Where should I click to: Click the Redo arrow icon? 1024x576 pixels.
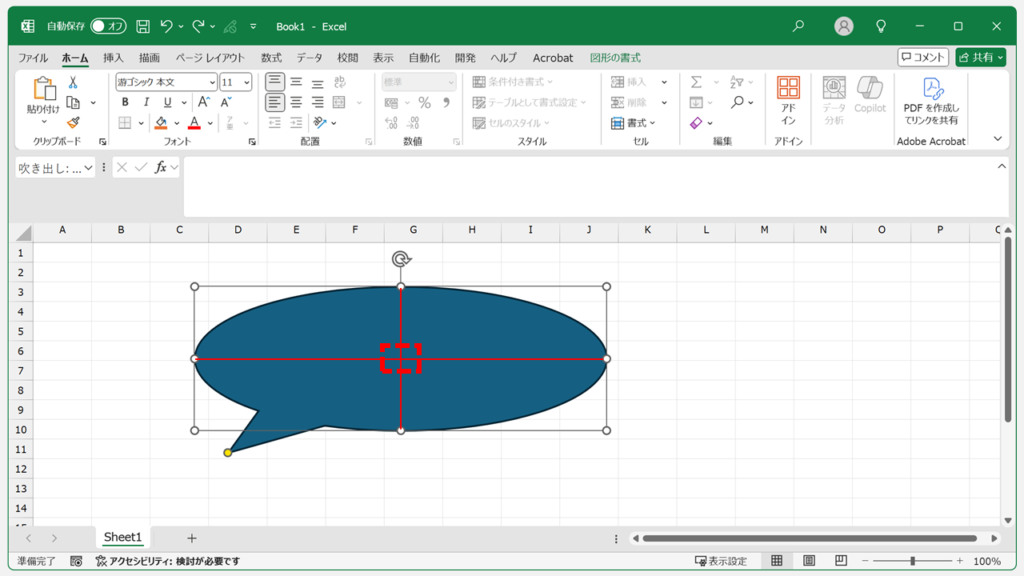pyautogui.click(x=199, y=26)
